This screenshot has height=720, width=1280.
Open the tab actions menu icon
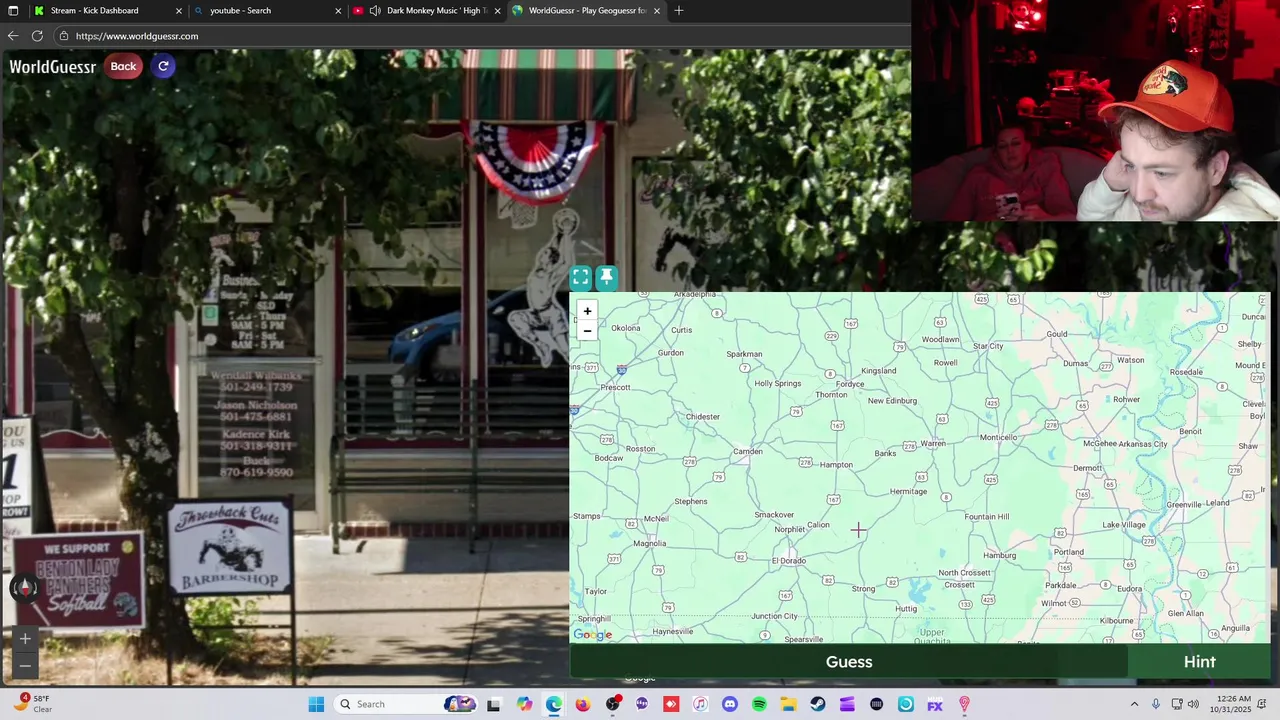point(12,11)
